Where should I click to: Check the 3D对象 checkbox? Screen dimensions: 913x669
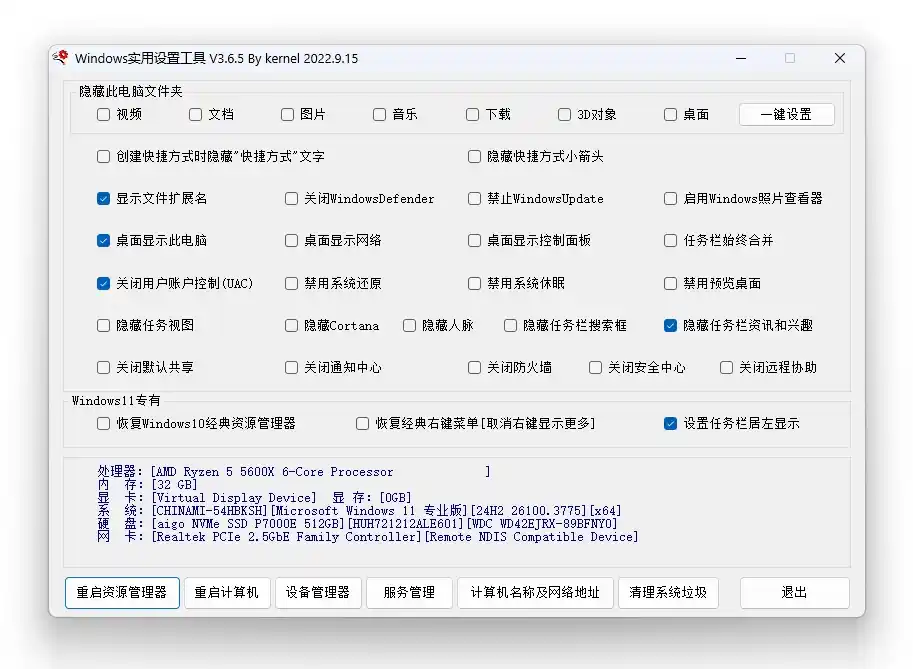pos(564,115)
